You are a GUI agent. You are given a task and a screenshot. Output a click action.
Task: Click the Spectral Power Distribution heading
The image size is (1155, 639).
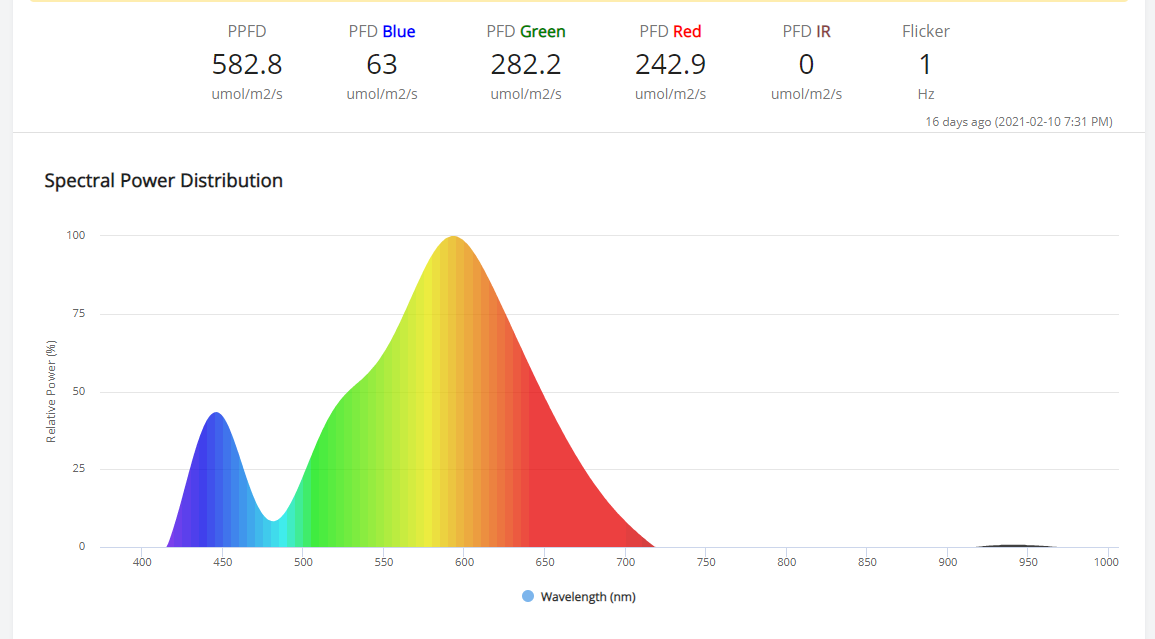pyautogui.click(x=164, y=181)
